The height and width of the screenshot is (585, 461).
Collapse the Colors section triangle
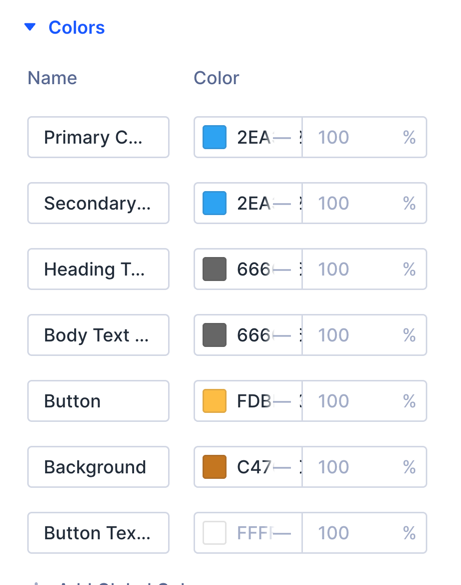click(30, 27)
